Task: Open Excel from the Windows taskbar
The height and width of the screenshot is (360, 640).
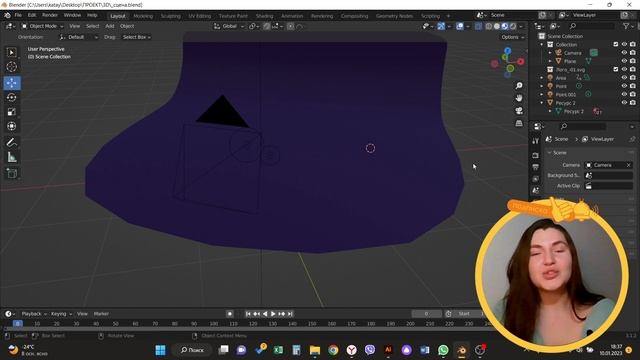Action: (x=278, y=350)
